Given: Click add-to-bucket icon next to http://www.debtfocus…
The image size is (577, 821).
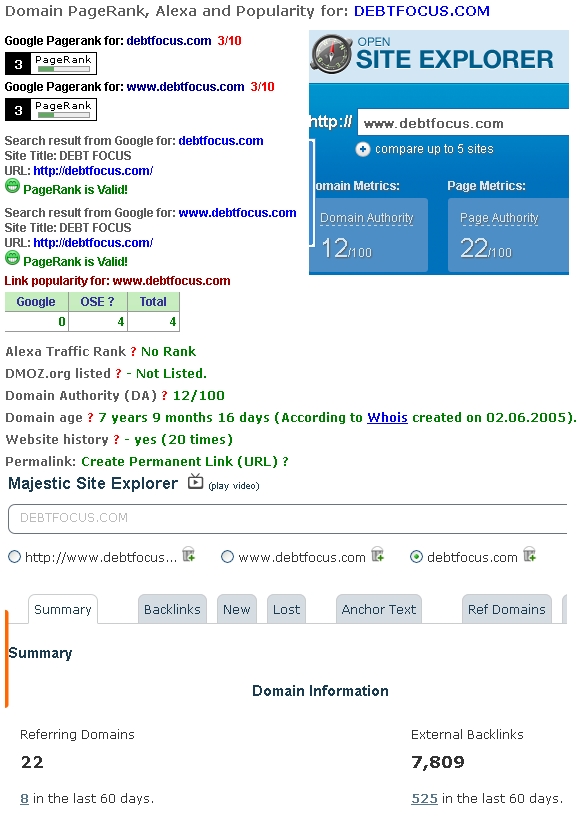Looking at the screenshot, I should coord(188,554).
